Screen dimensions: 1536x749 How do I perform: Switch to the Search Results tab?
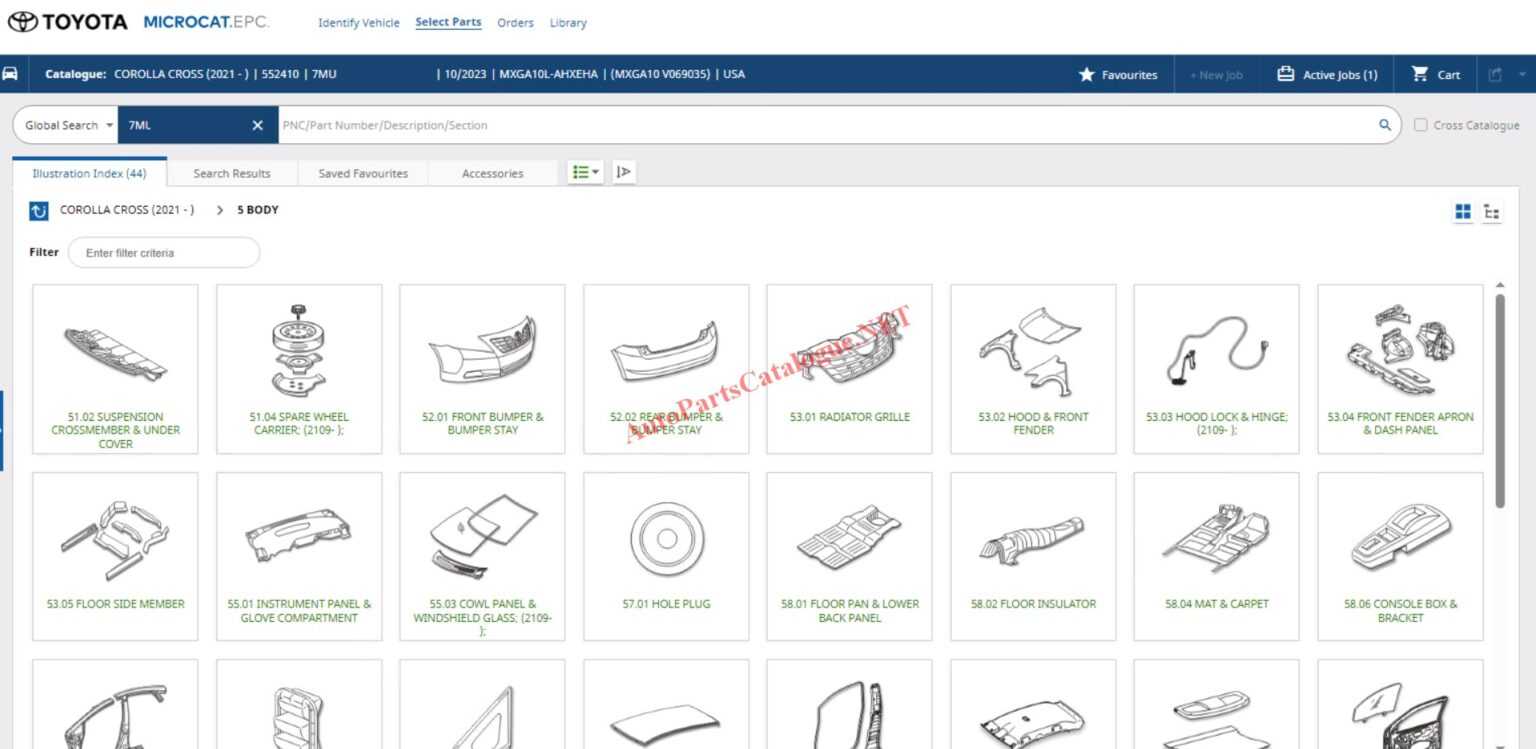click(x=231, y=172)
